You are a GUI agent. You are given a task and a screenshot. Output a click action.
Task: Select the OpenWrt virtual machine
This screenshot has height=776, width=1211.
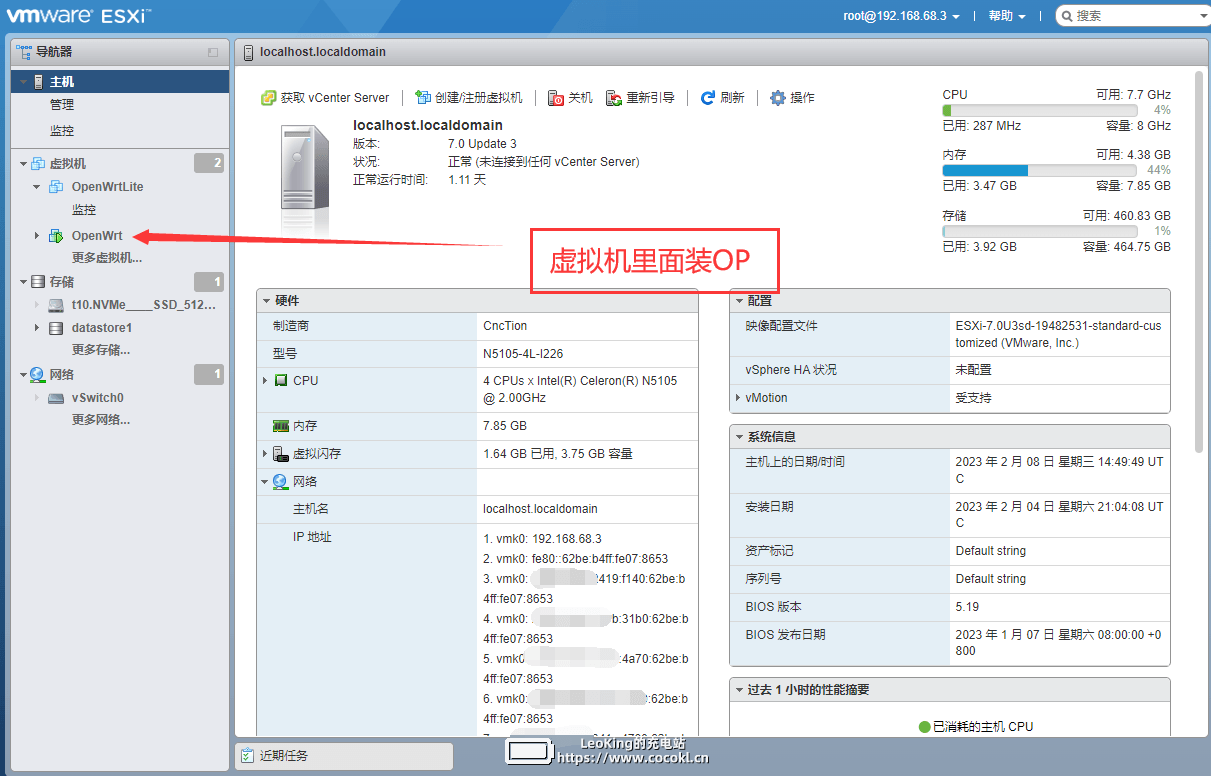click(97, 236)
